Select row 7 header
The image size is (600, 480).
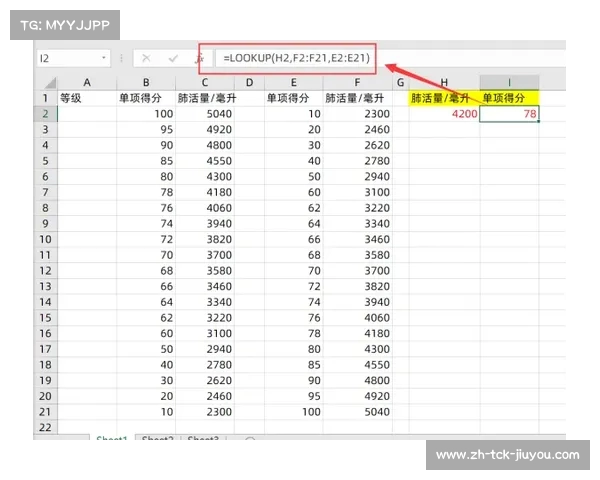tap(45, 192)
